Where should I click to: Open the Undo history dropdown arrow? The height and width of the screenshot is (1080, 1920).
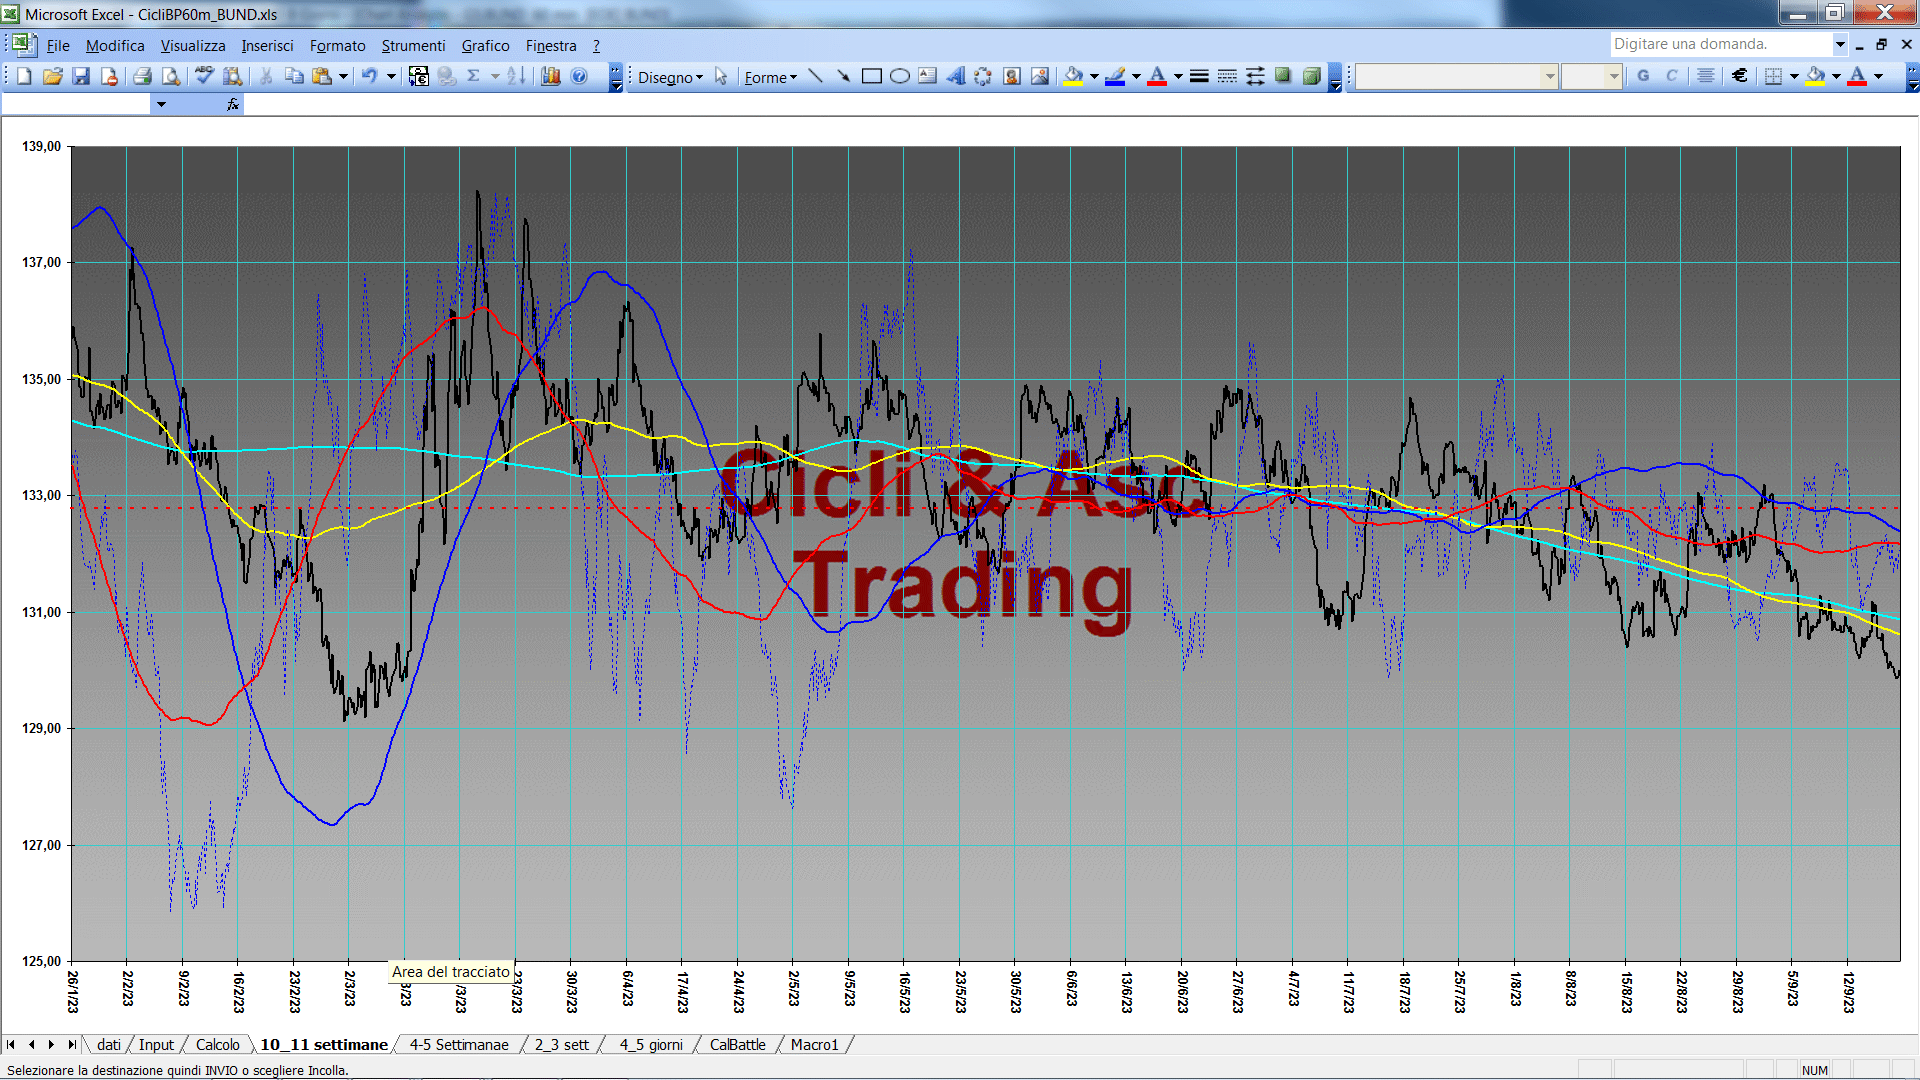[391, 76]
